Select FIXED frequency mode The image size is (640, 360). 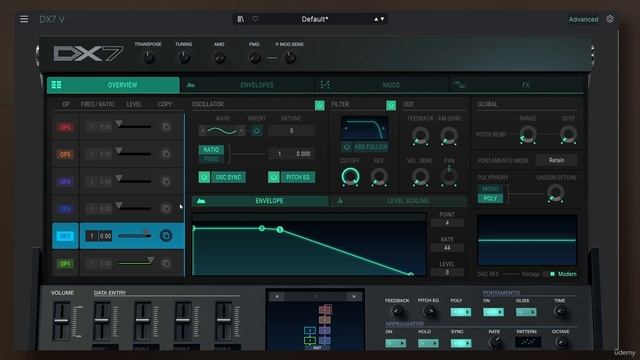click(211, 159)
